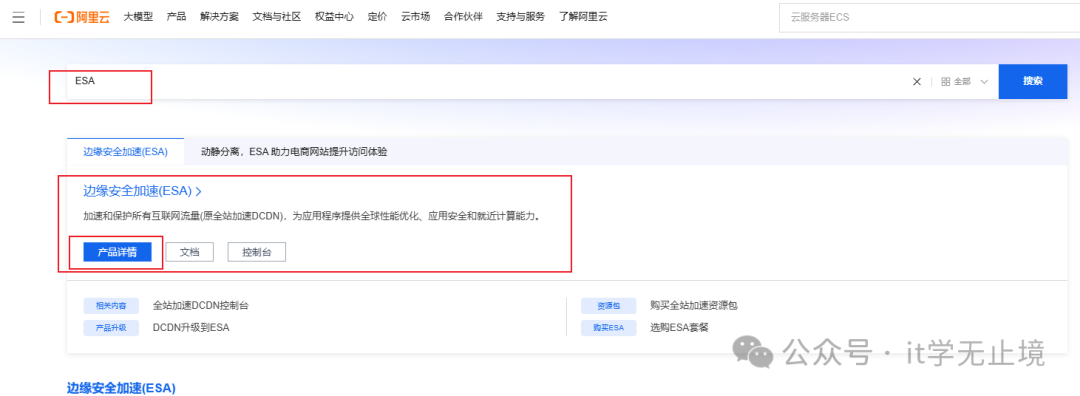
Task: Select the 边缘安全加速(ESA) tab
Action: (125, 152)
